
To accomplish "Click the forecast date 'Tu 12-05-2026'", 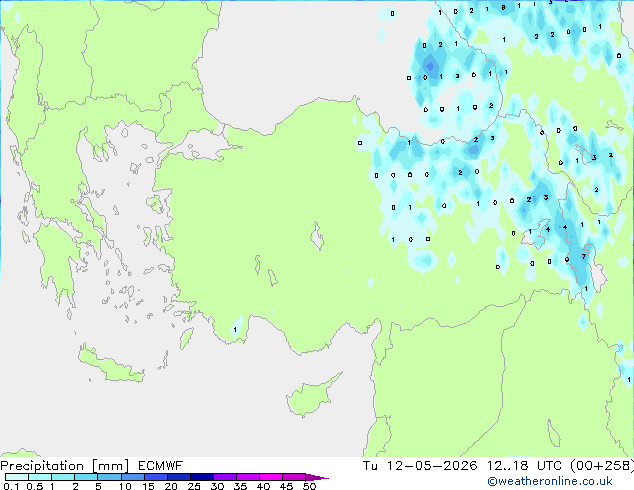I will click(420, 466).
